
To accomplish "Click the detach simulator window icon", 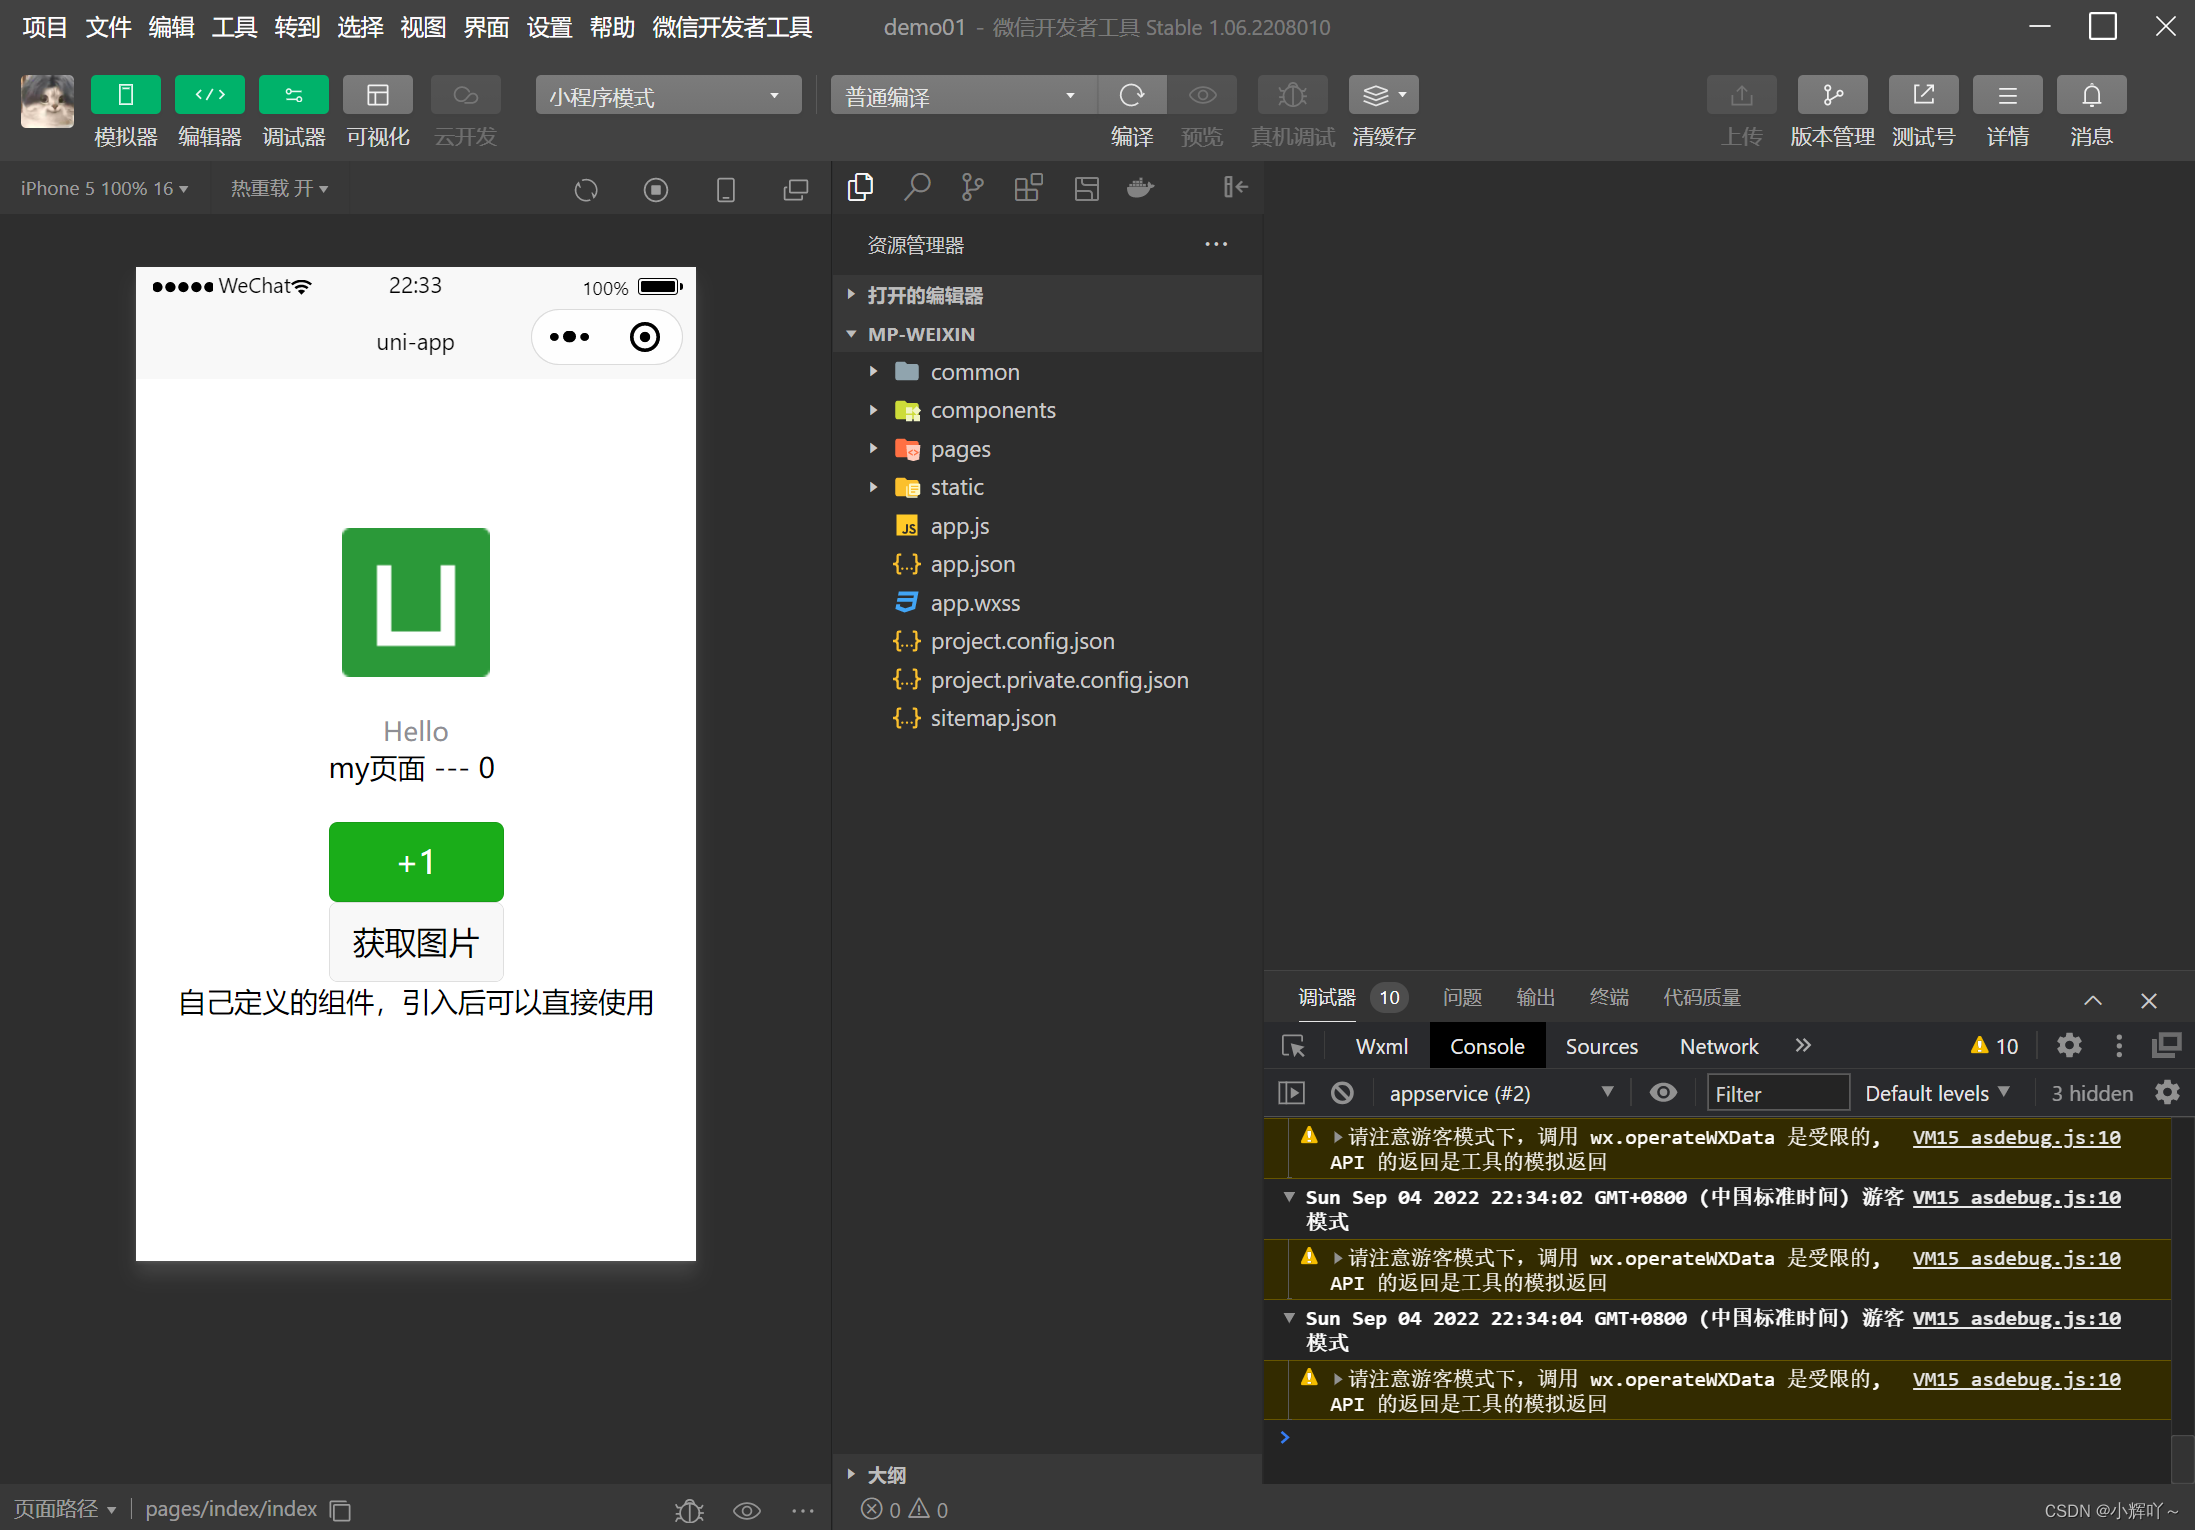I will (x=796, y=189).
